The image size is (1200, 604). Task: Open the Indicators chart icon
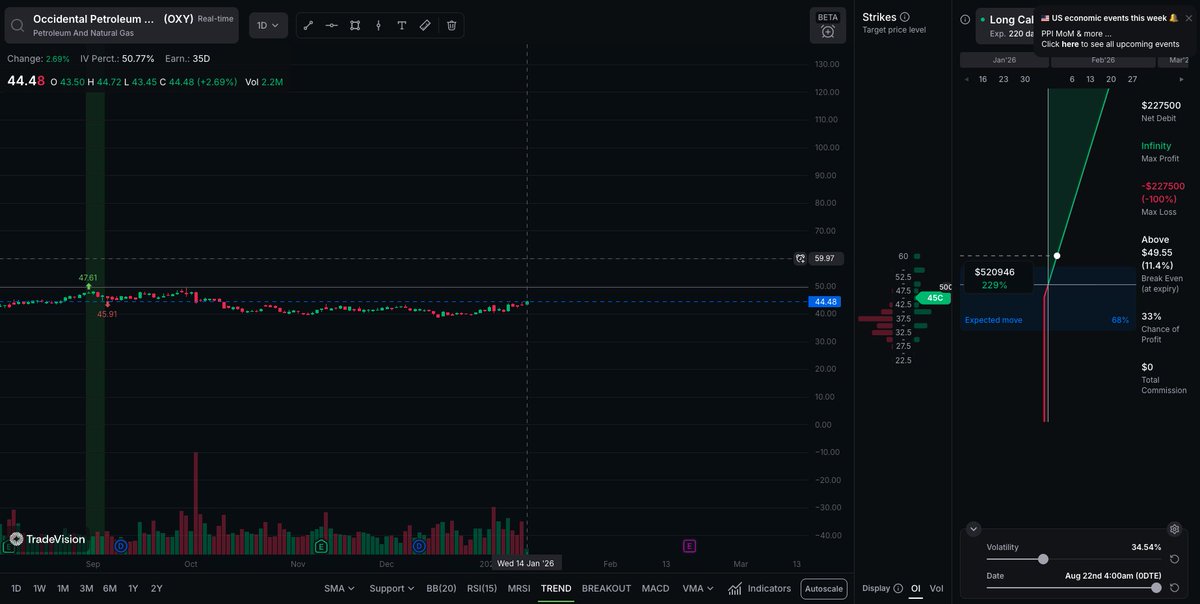[x=736, y=588]
